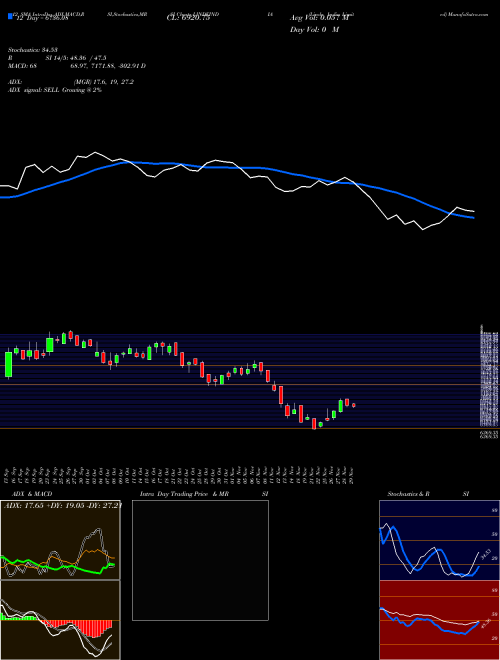
Task: Open the blue Stochastics chart panel
Action: [x=439, y=540]
